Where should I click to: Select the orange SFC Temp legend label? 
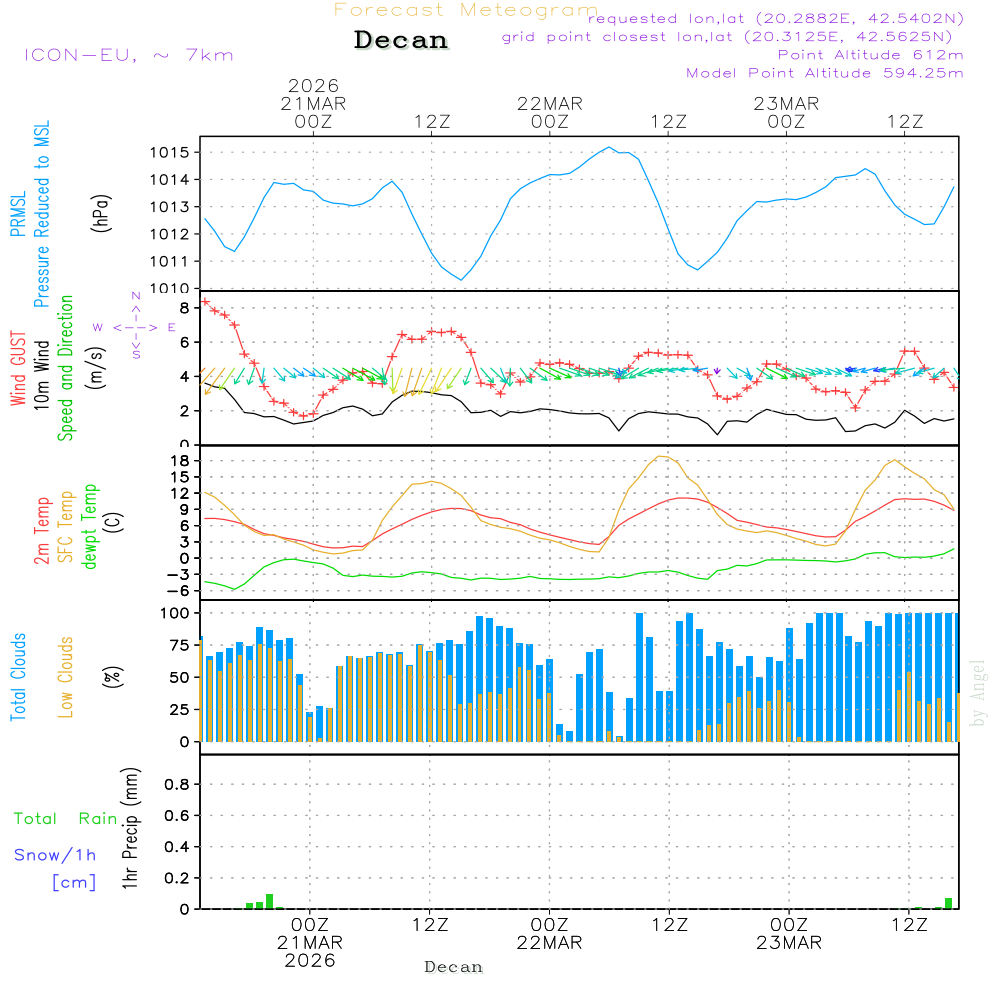(x=66, y=528)
